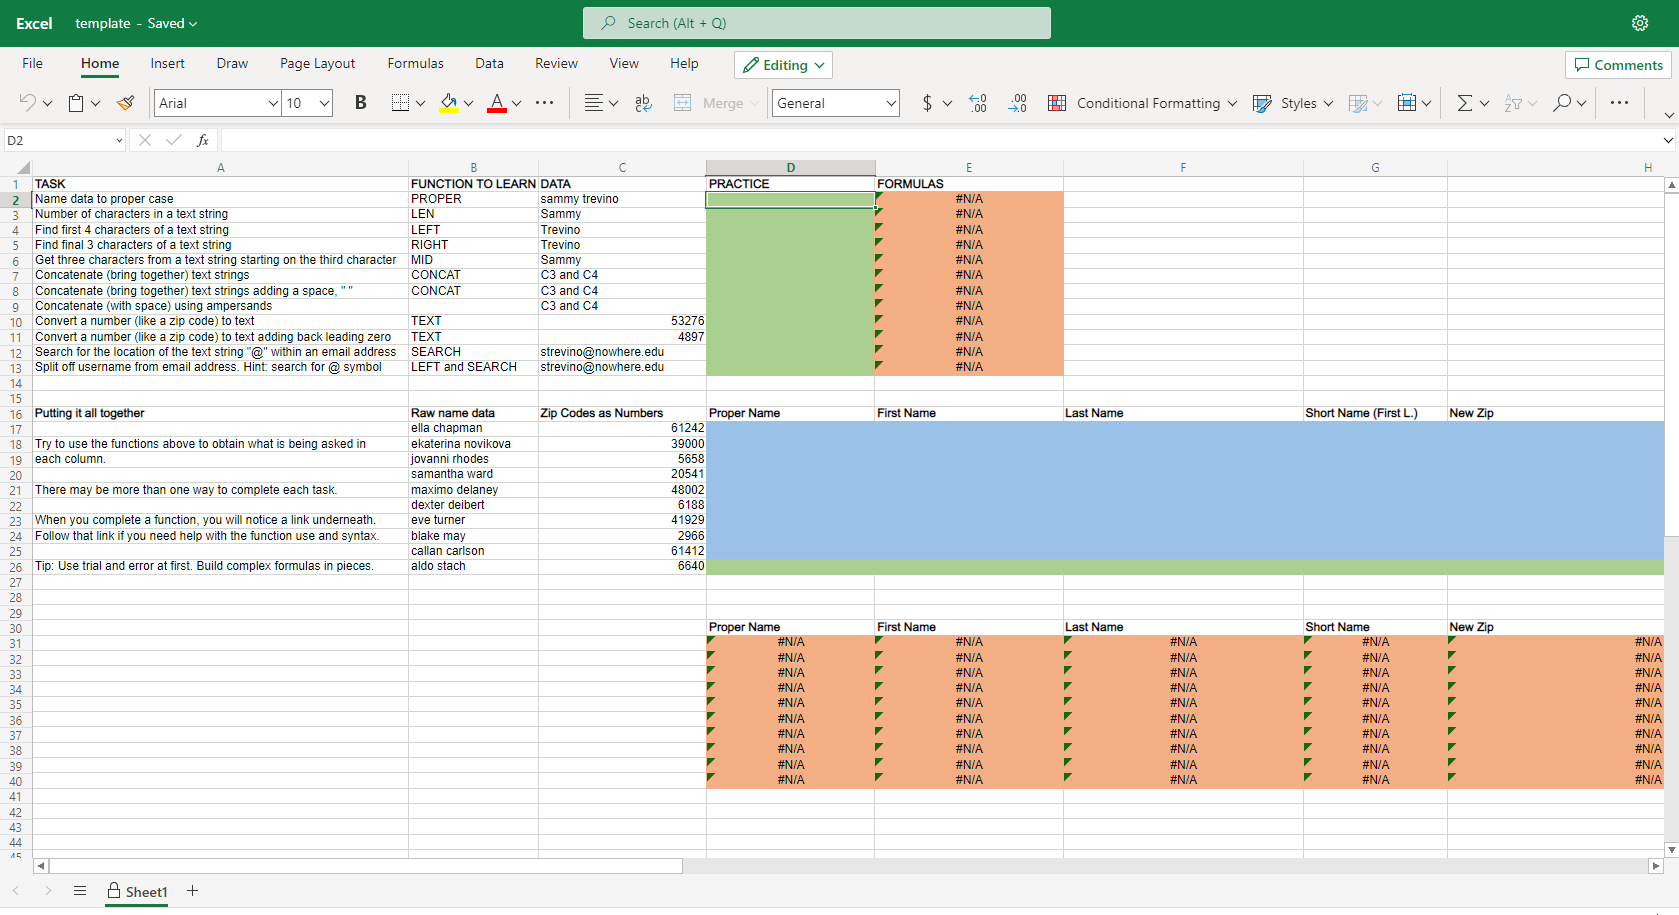Expand font color dropdown arrow
Screen dimensions: 1679x915
(516, 103)
